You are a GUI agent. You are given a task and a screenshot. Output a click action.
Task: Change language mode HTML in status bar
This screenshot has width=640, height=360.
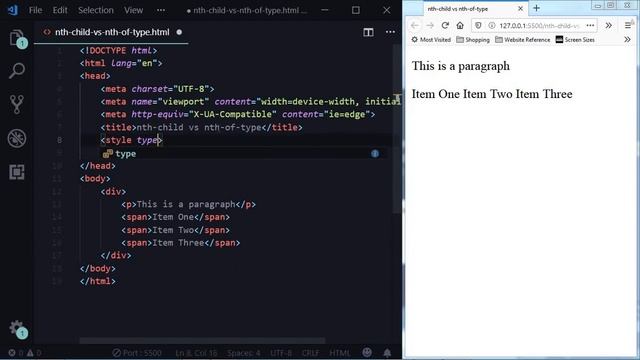click(x=340, y=353)
